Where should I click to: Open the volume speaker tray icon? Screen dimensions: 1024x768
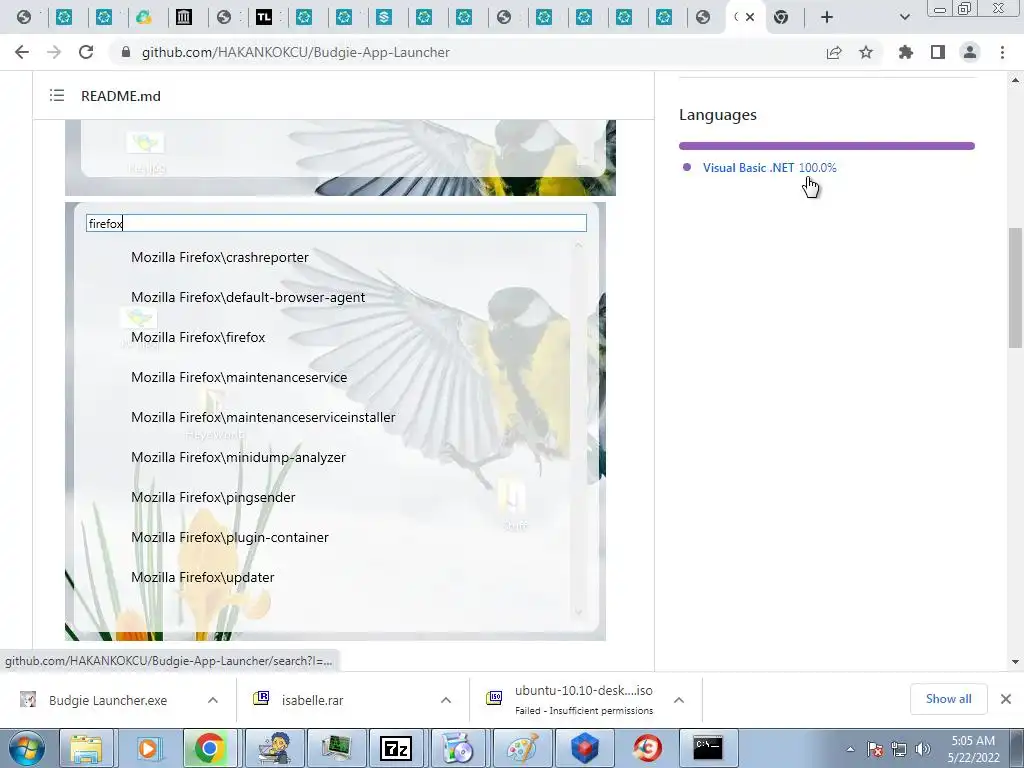click(x=923, y=750)
